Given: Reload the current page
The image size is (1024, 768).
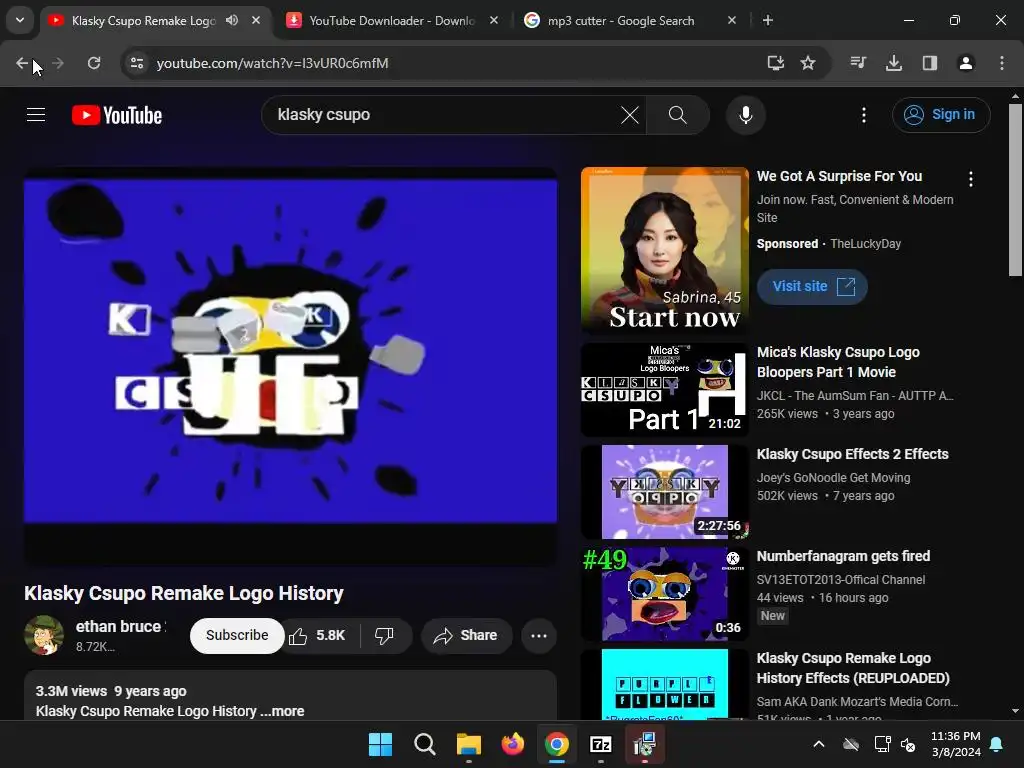Looking at the screenshot, I should click(x=94, y=63).
